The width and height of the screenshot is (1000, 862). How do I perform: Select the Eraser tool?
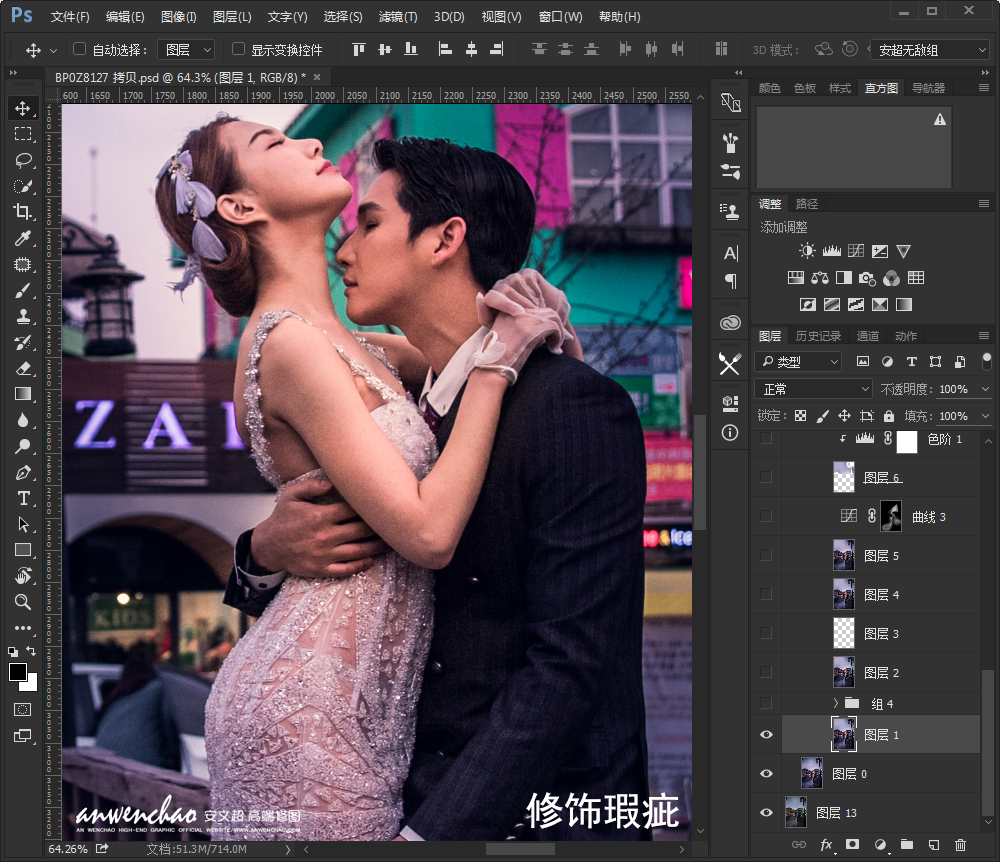pos(23,369)
